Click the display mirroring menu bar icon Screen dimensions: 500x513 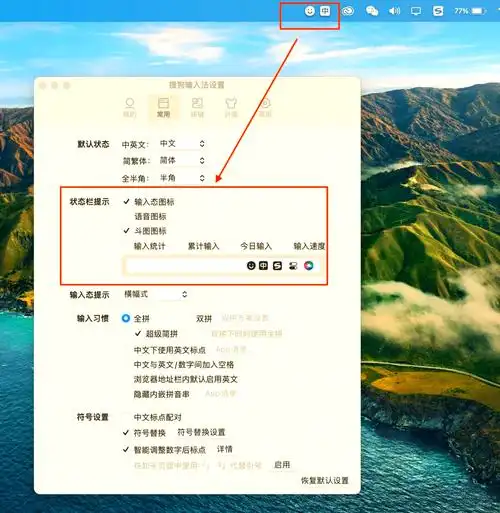(416, 11)
